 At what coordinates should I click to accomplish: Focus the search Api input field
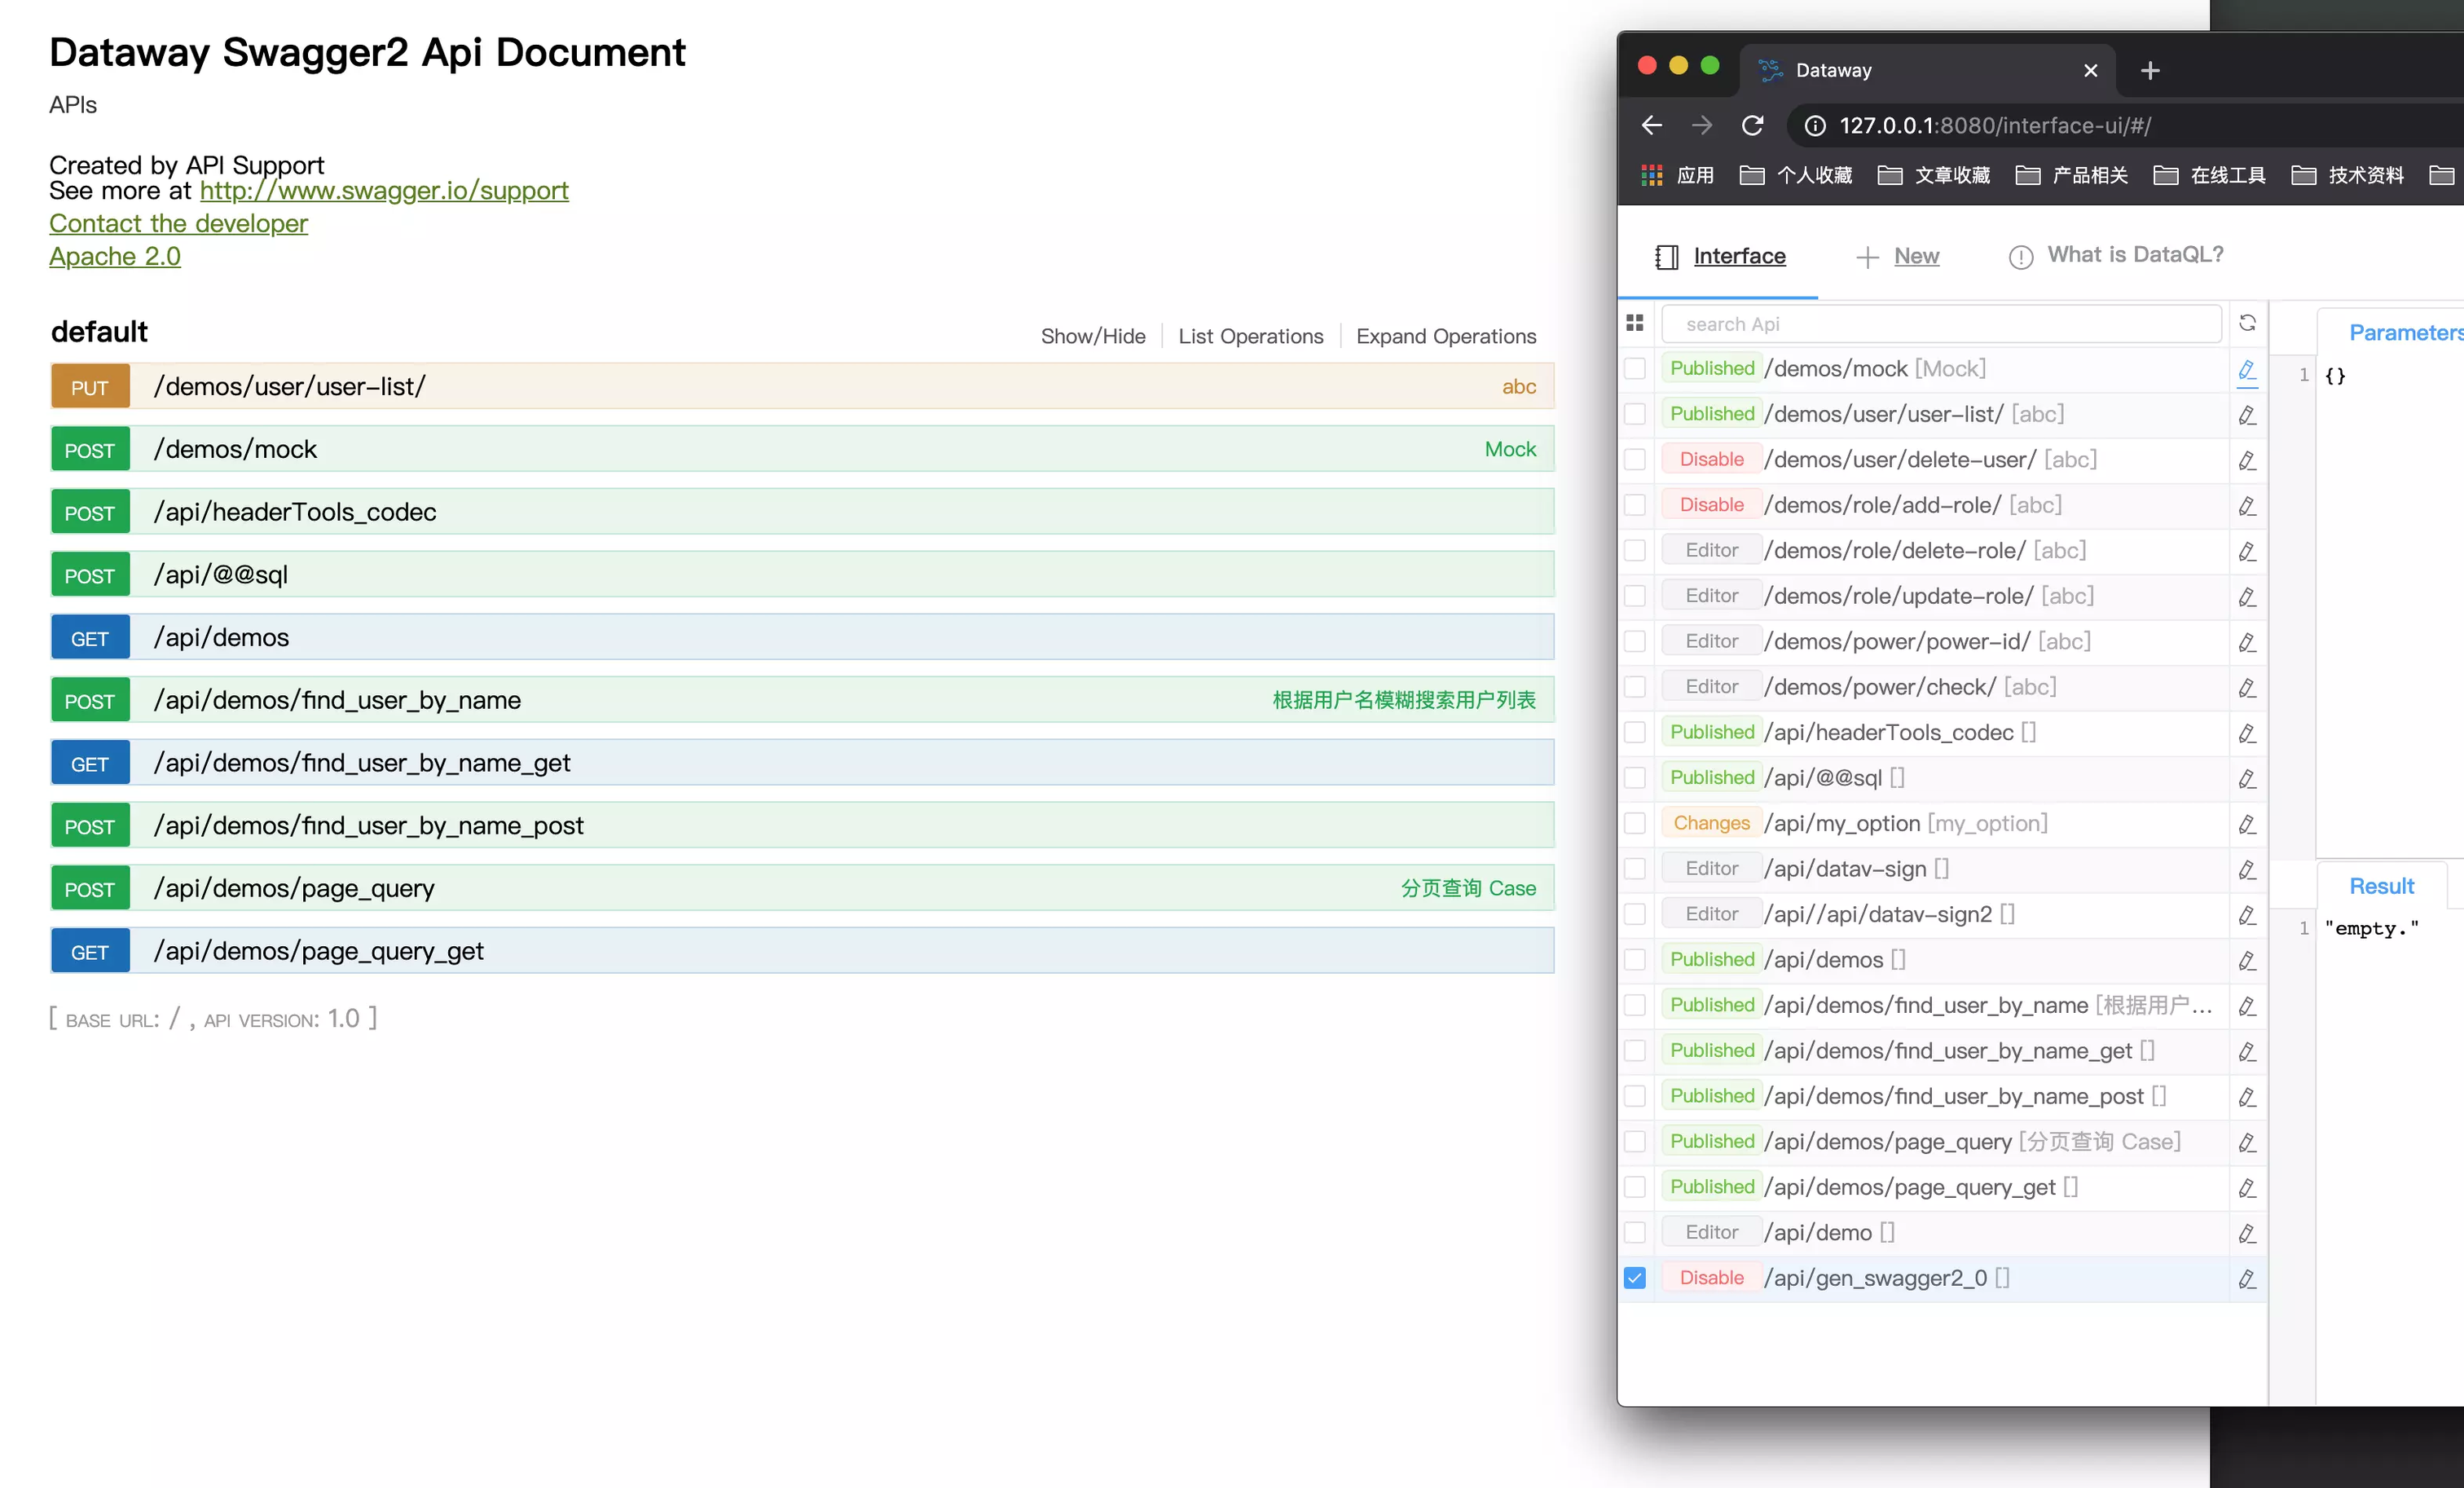coord(1940,324)
